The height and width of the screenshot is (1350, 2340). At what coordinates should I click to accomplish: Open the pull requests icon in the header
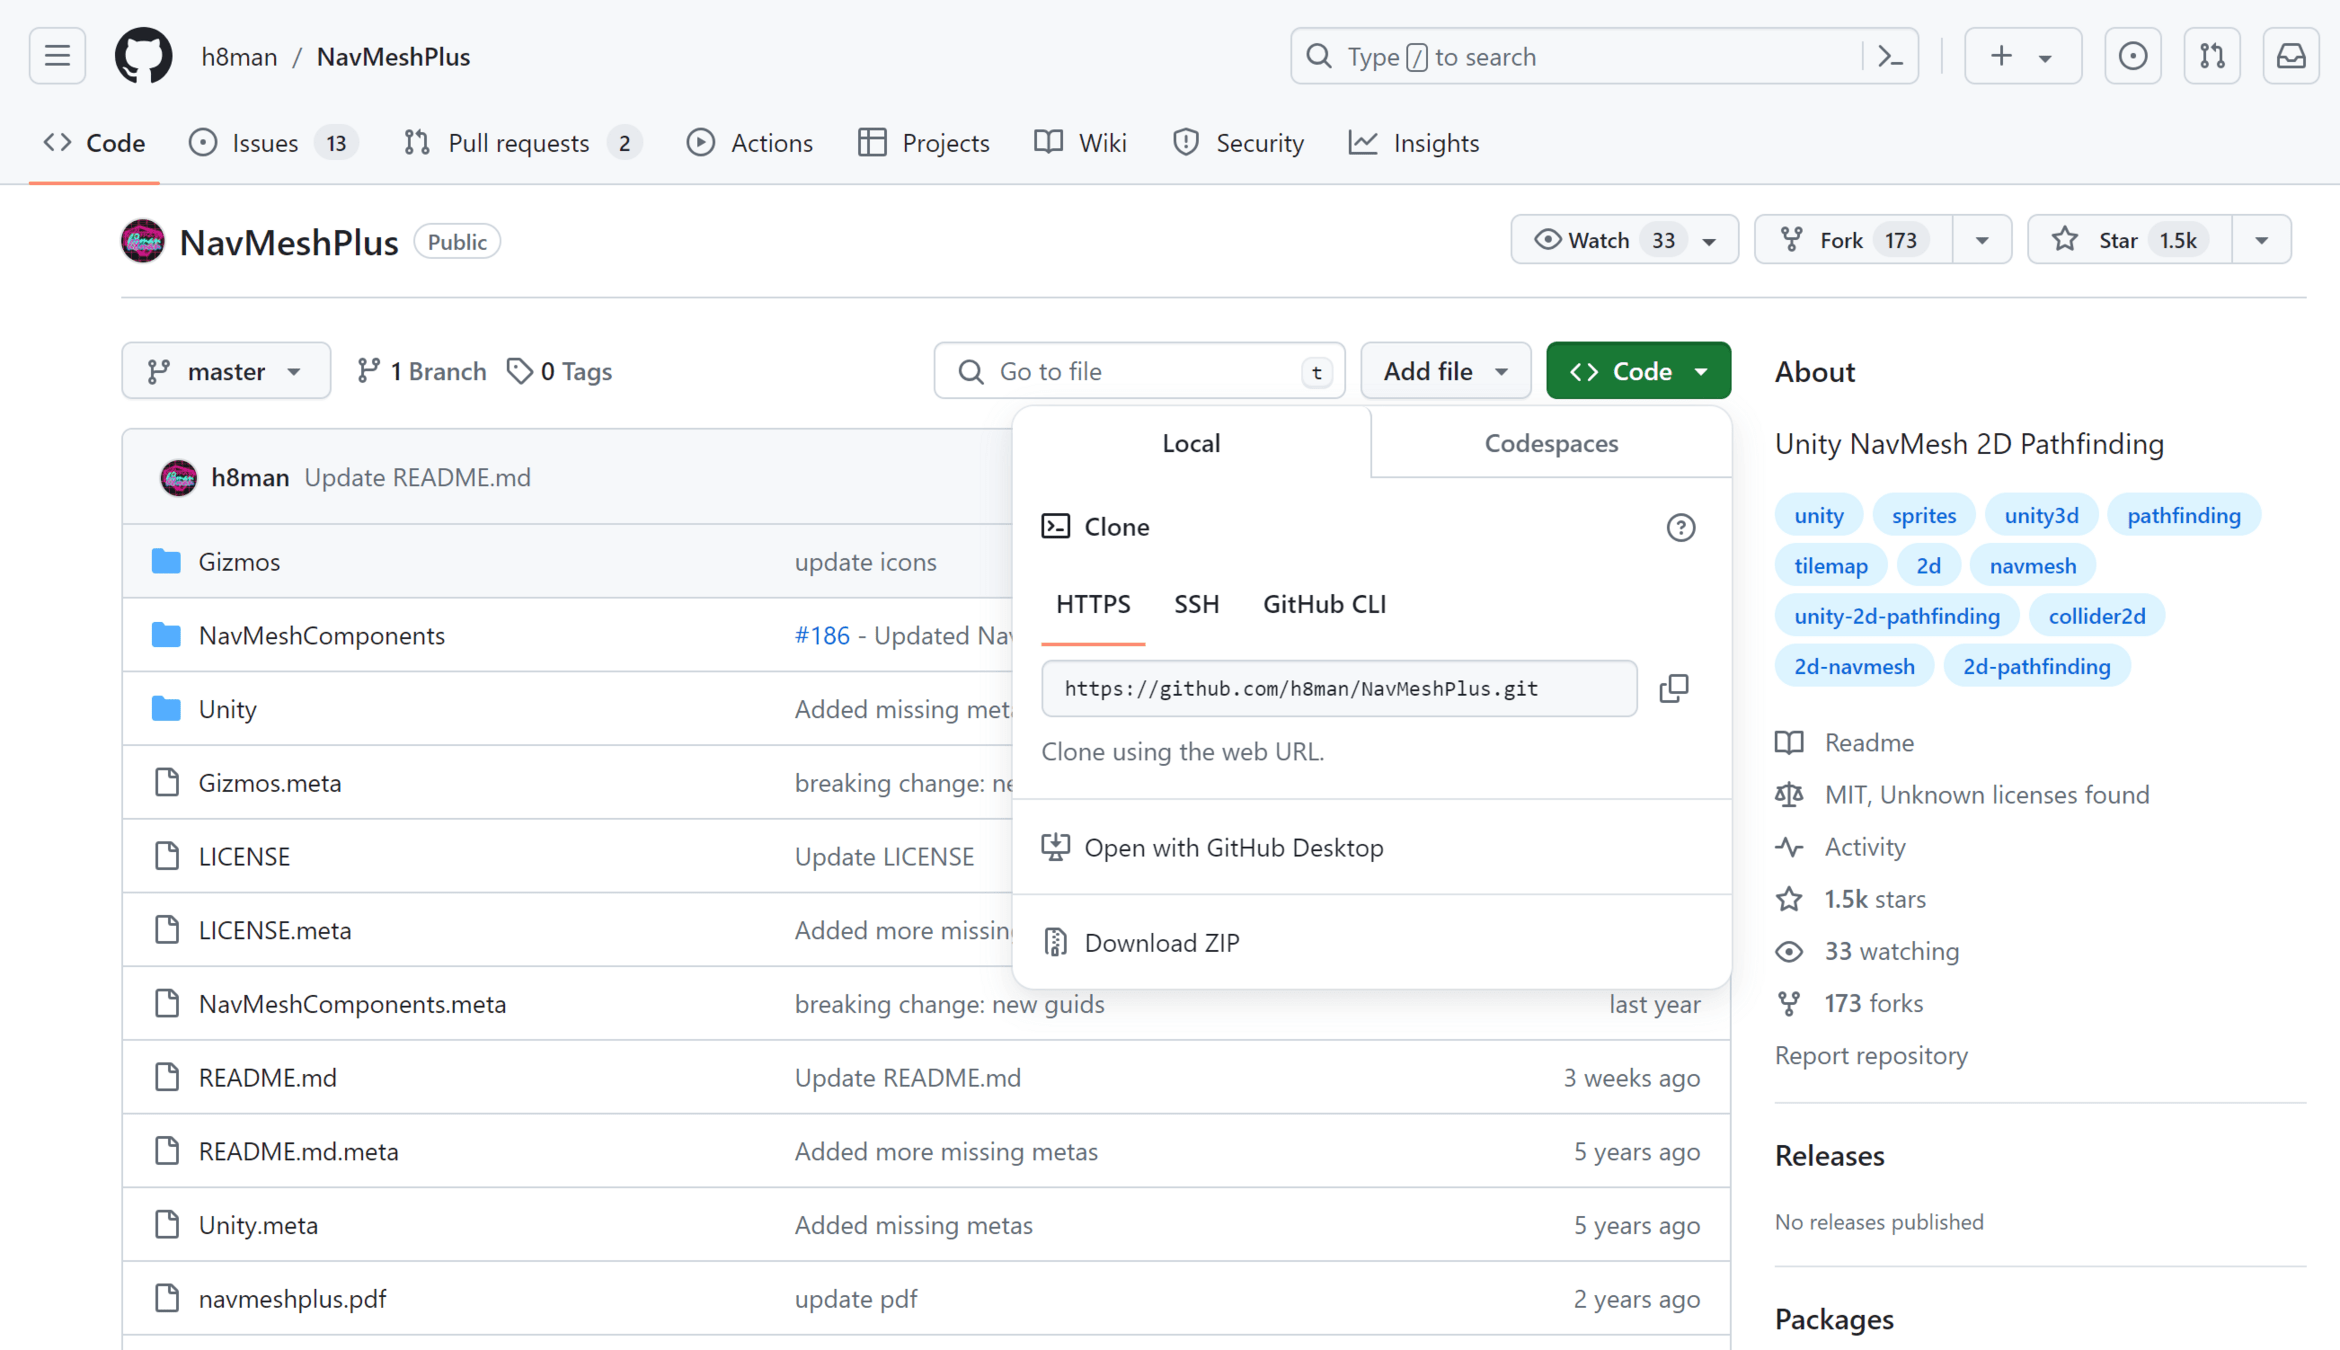click(2212, 57)
